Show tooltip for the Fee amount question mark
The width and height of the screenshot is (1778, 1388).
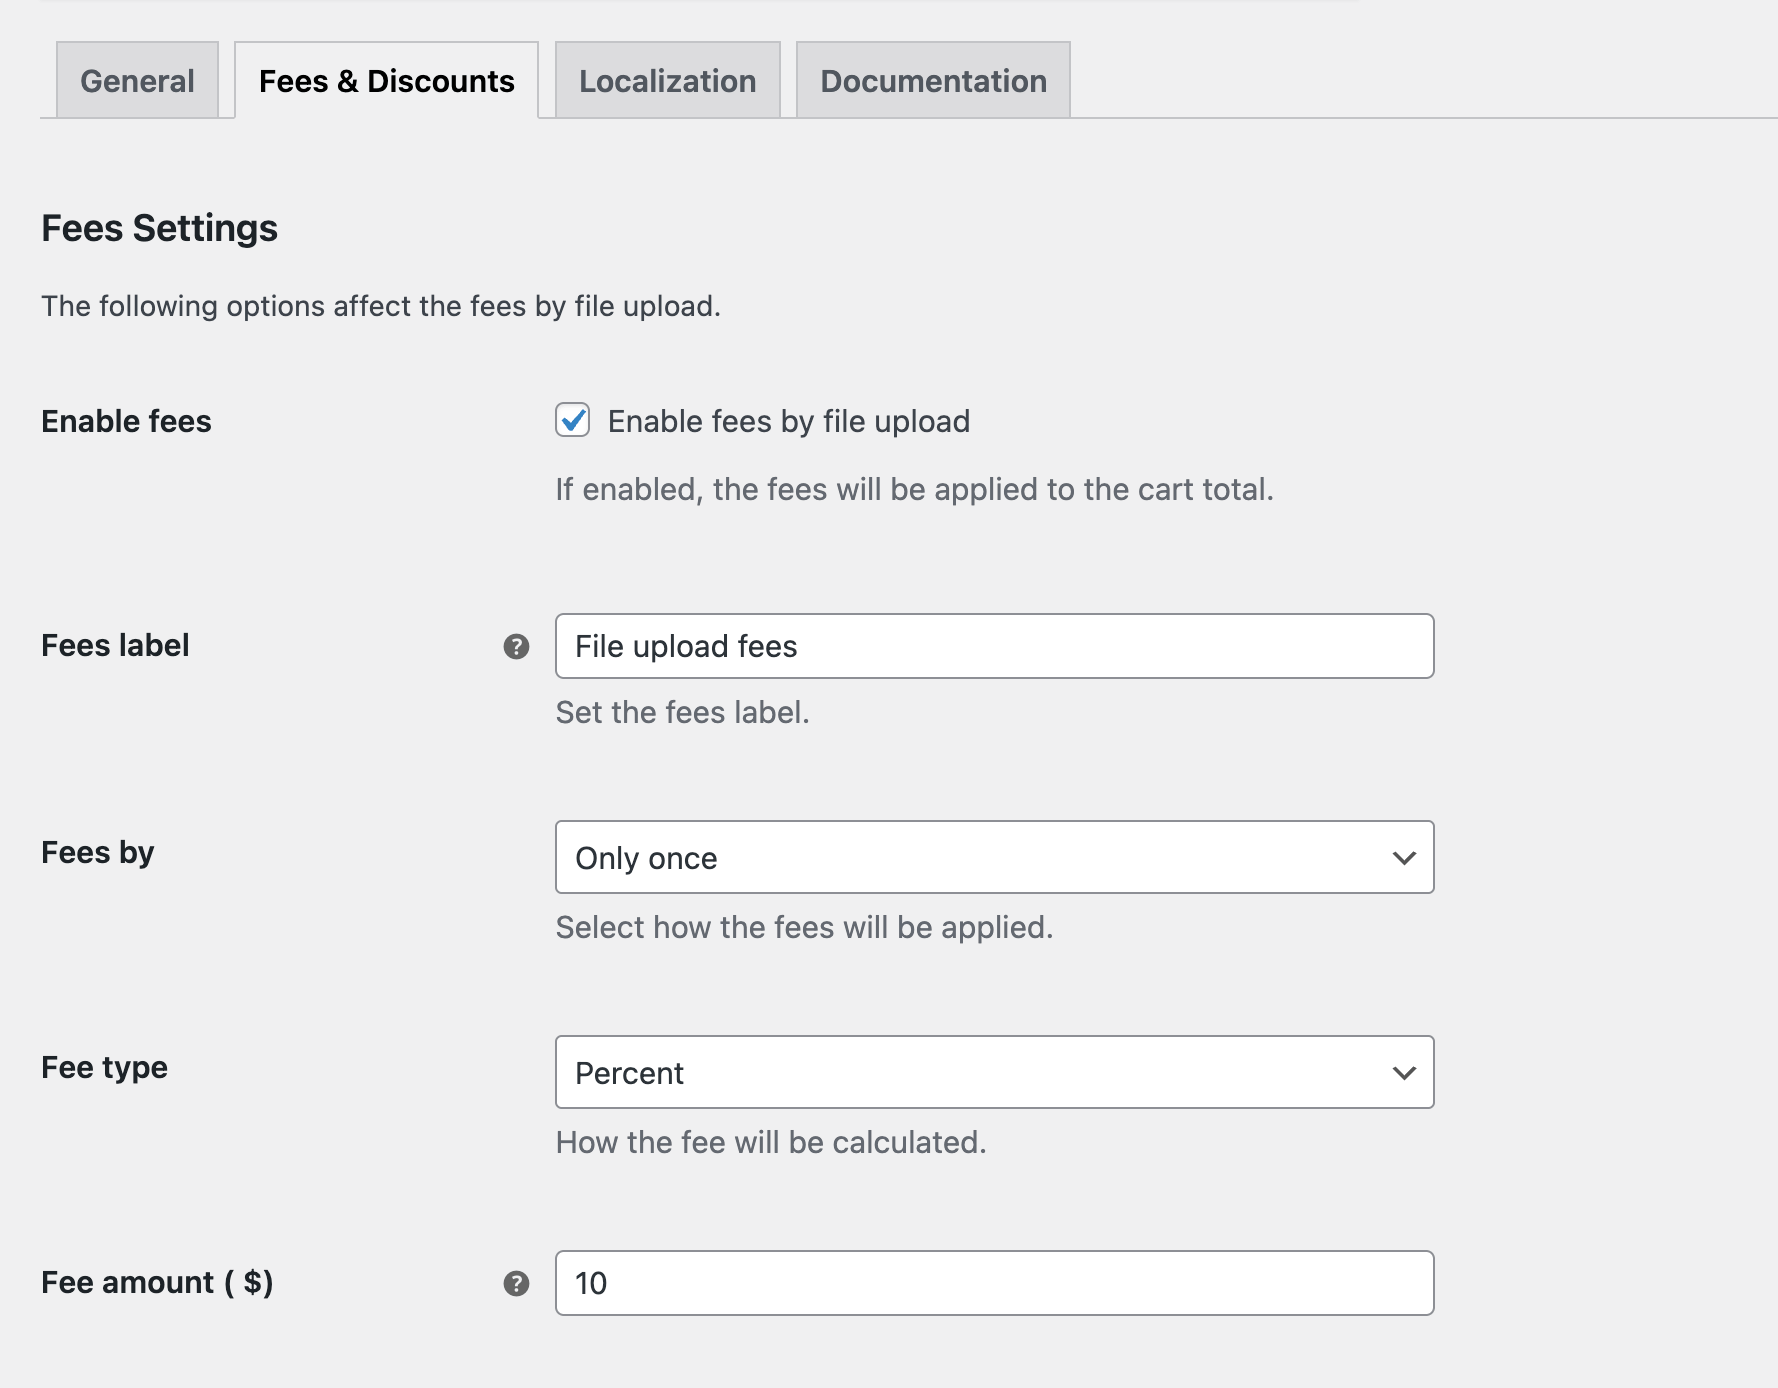[x=515, y=1282]
